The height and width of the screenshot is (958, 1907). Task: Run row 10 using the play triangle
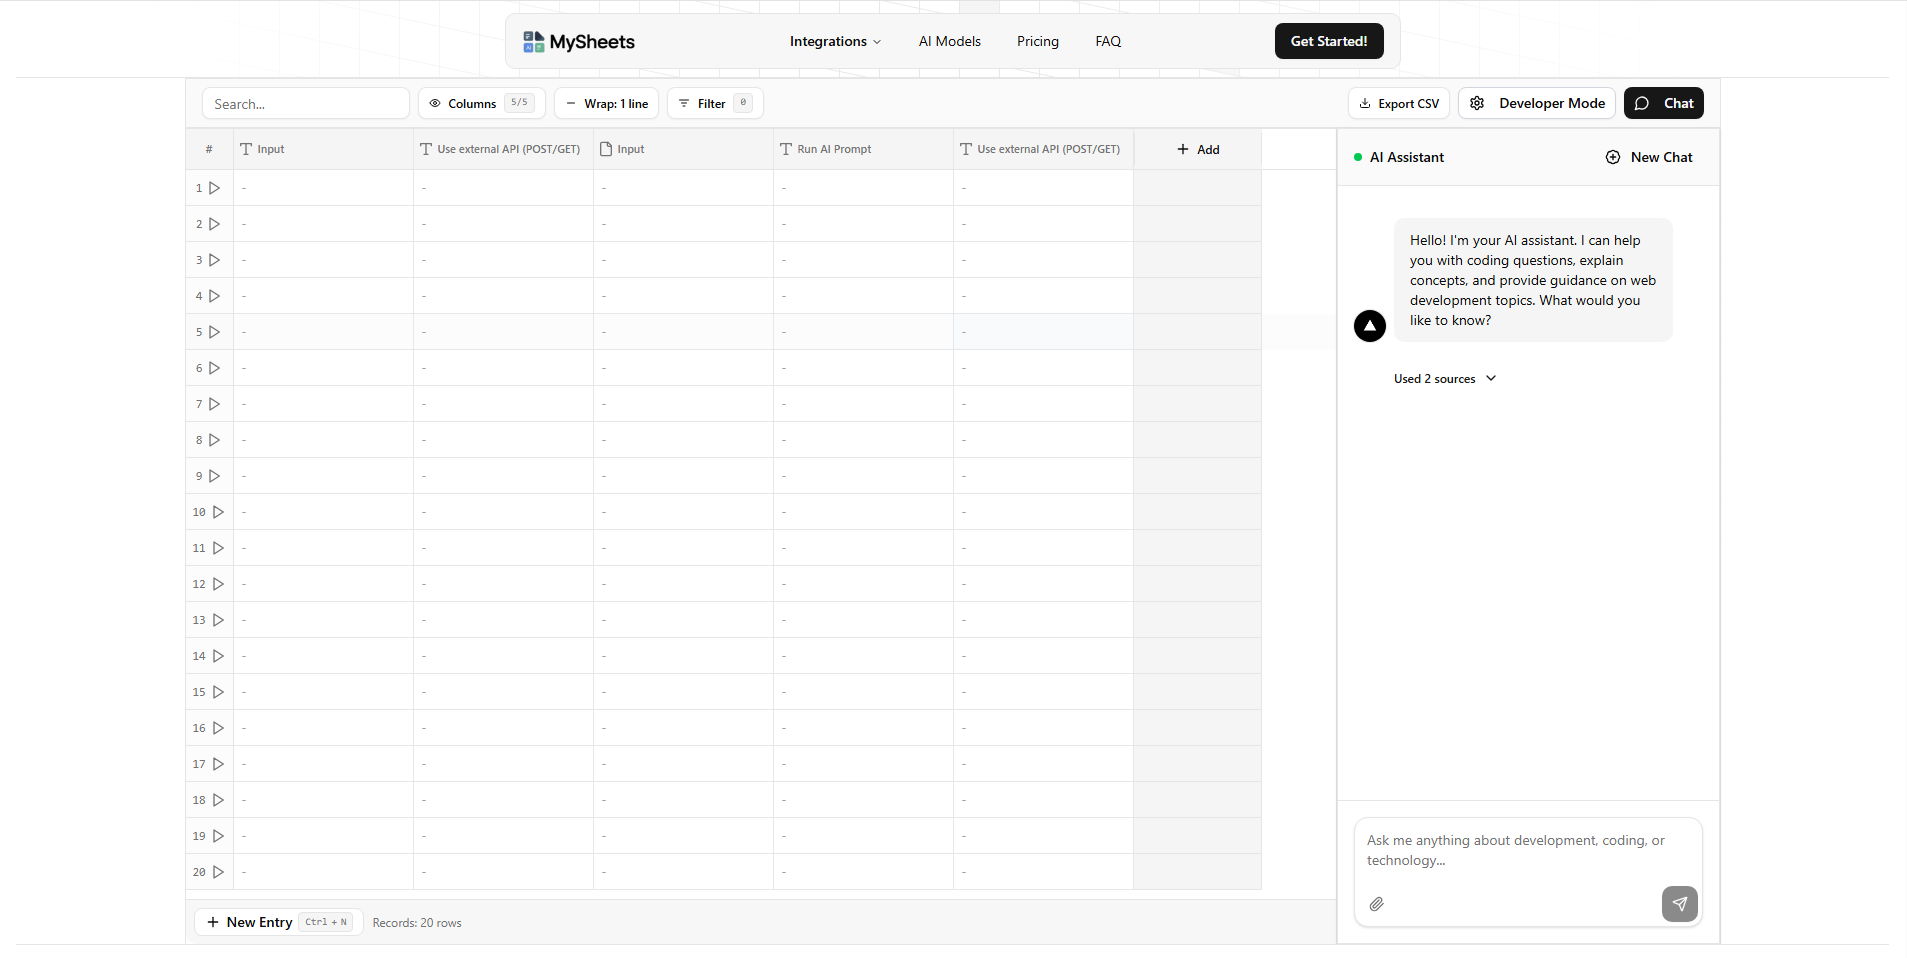point(218,512)
